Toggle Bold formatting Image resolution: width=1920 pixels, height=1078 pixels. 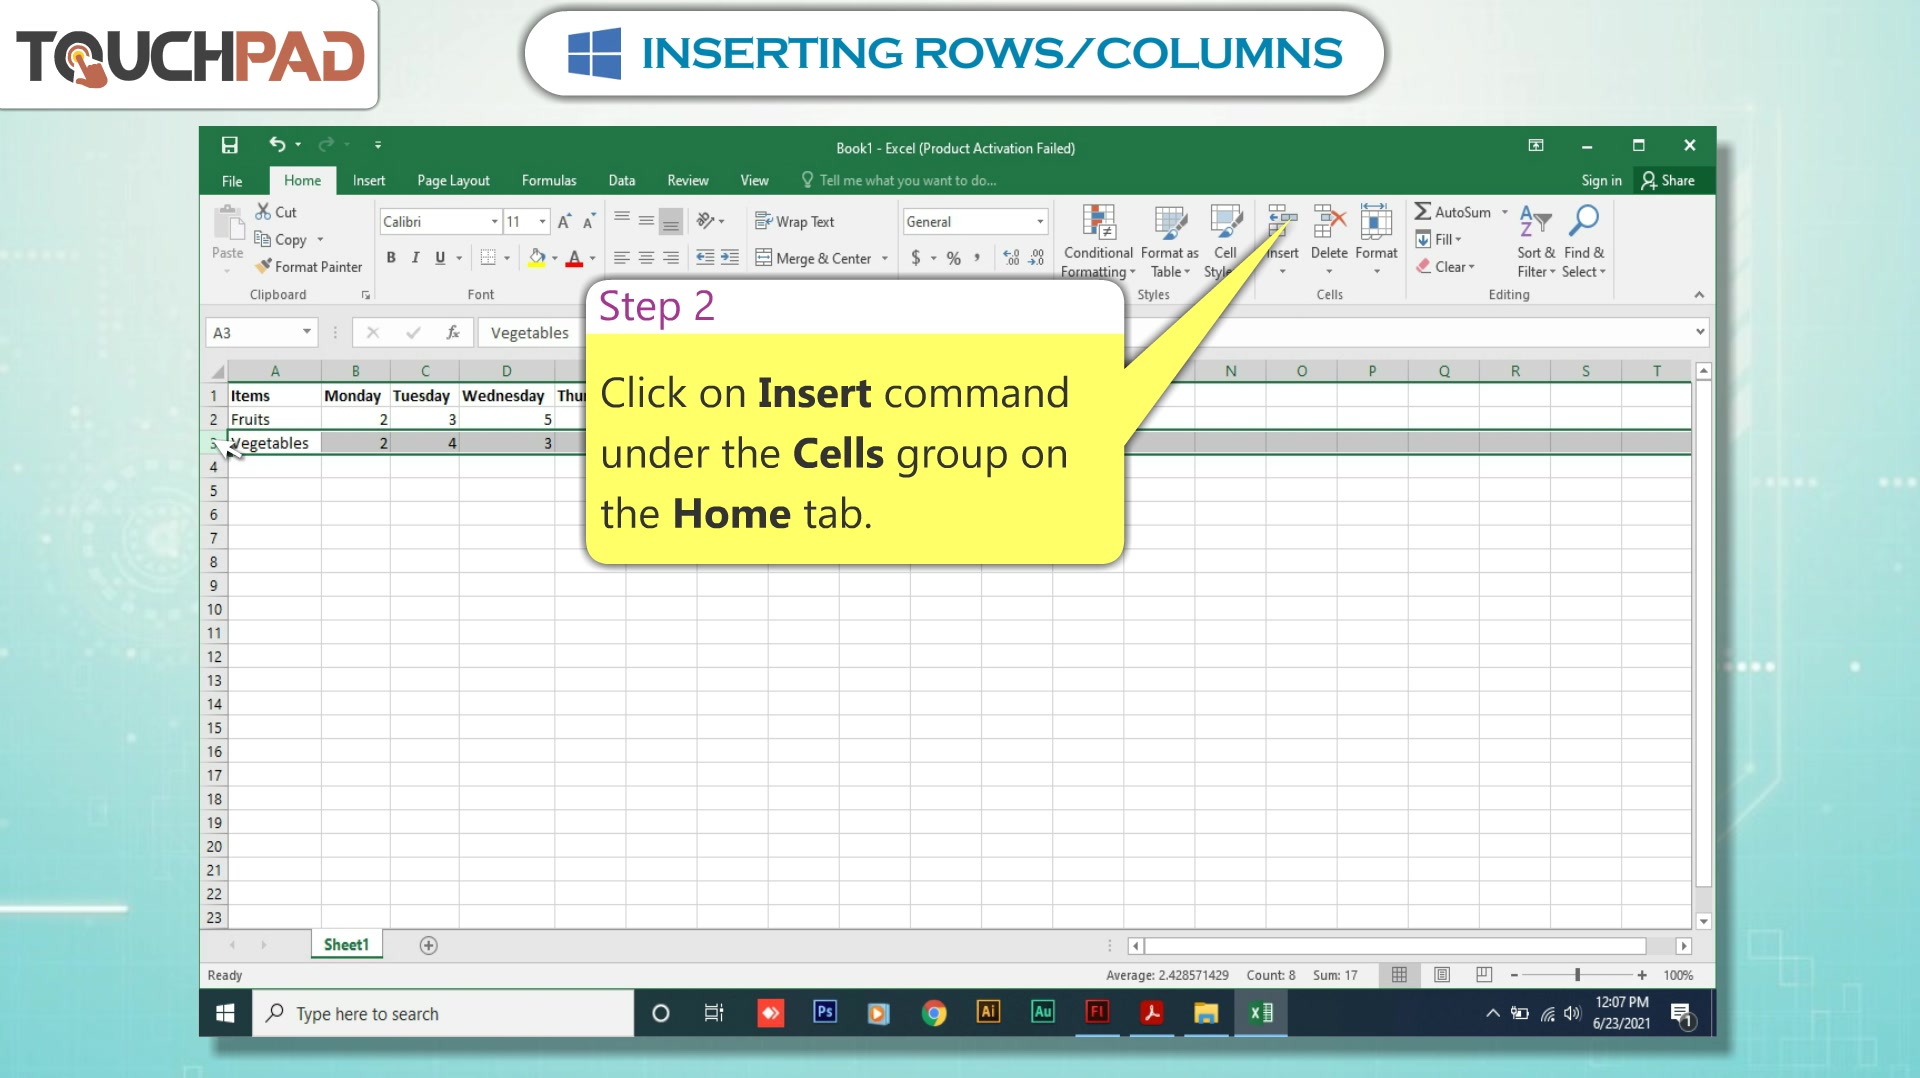pyautogui.click(x=391, y=258)
